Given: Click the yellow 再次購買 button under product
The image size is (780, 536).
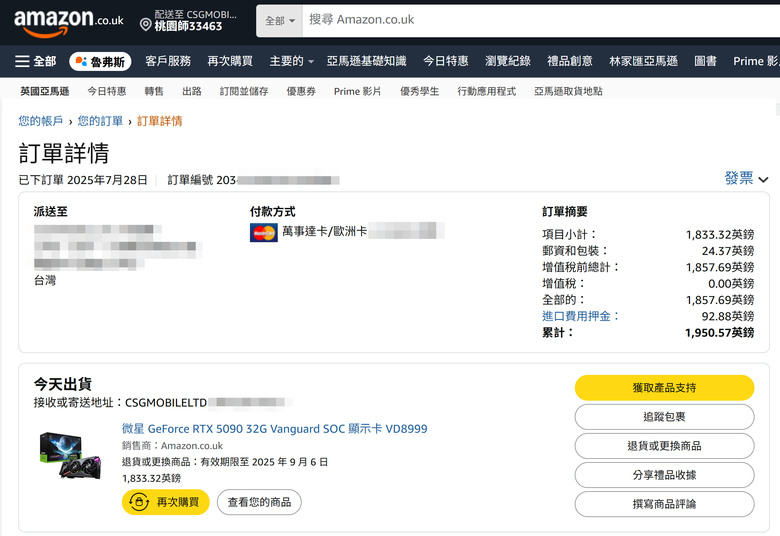Looking at the screenshot, I should point(166,502).
